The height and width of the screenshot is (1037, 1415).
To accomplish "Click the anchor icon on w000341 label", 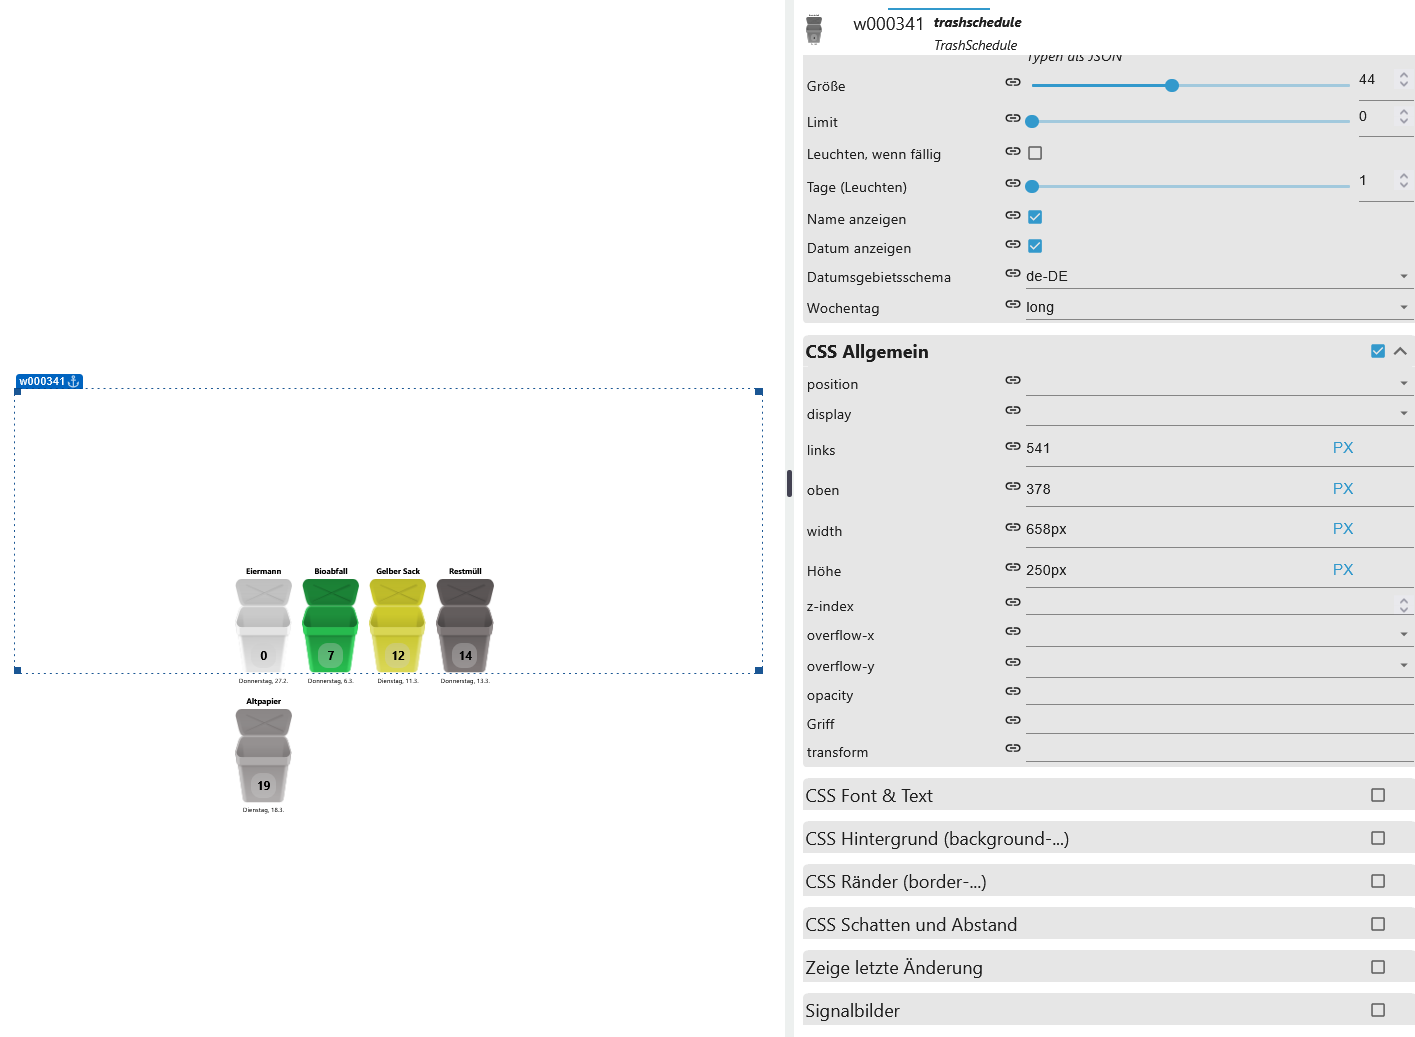I will coord(73,381).
